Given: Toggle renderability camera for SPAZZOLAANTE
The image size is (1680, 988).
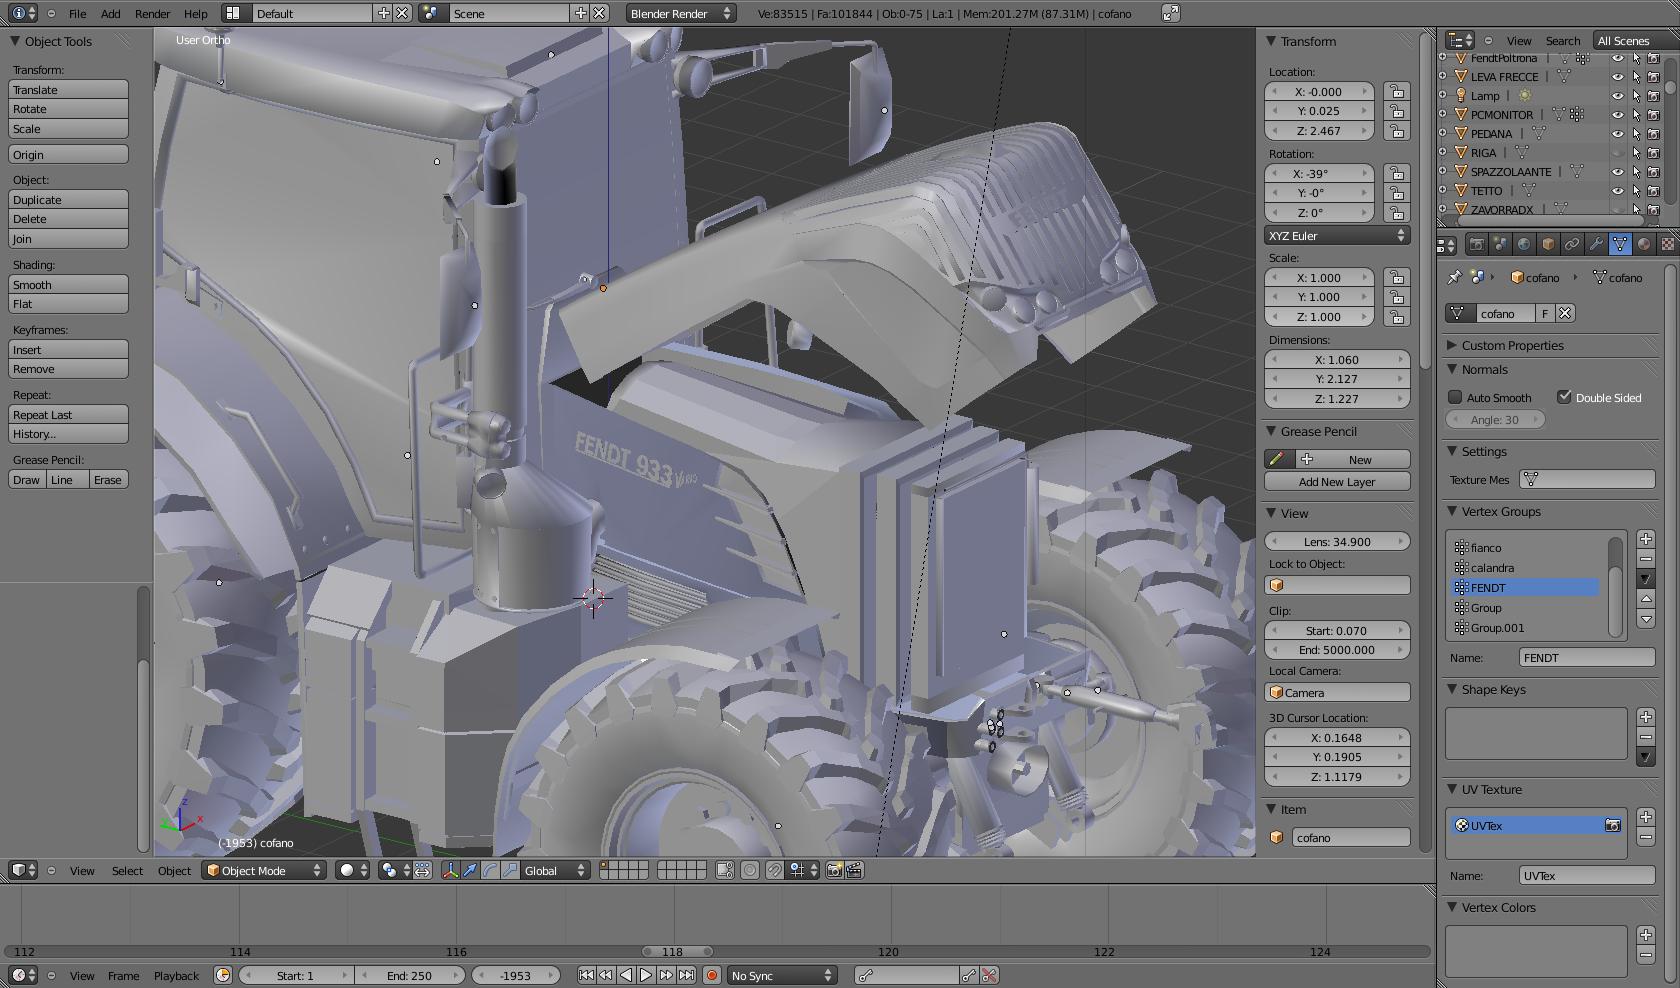Looking at the screenshot, I should click(x=1654, y=172).
